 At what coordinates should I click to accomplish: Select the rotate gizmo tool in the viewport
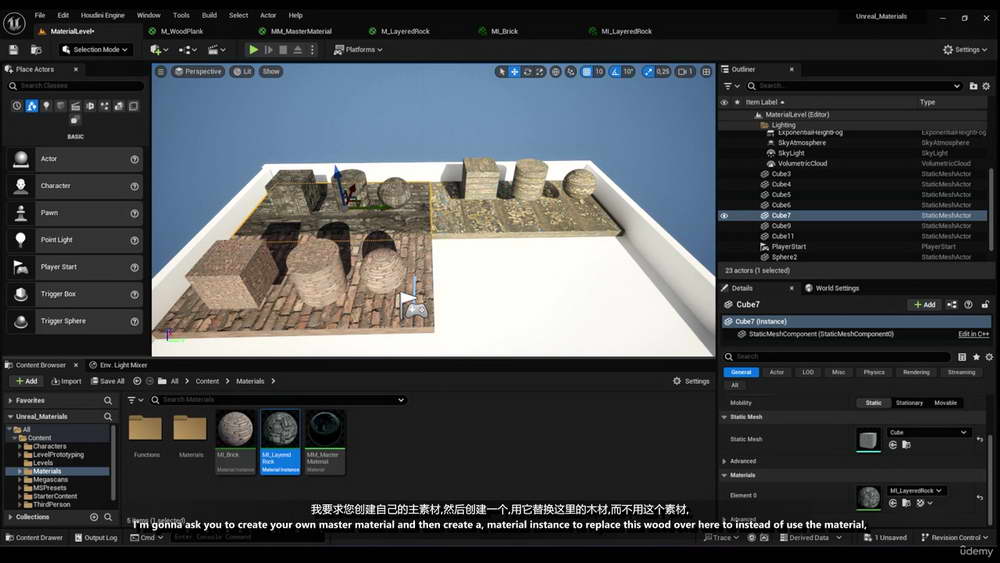point(527,72)
